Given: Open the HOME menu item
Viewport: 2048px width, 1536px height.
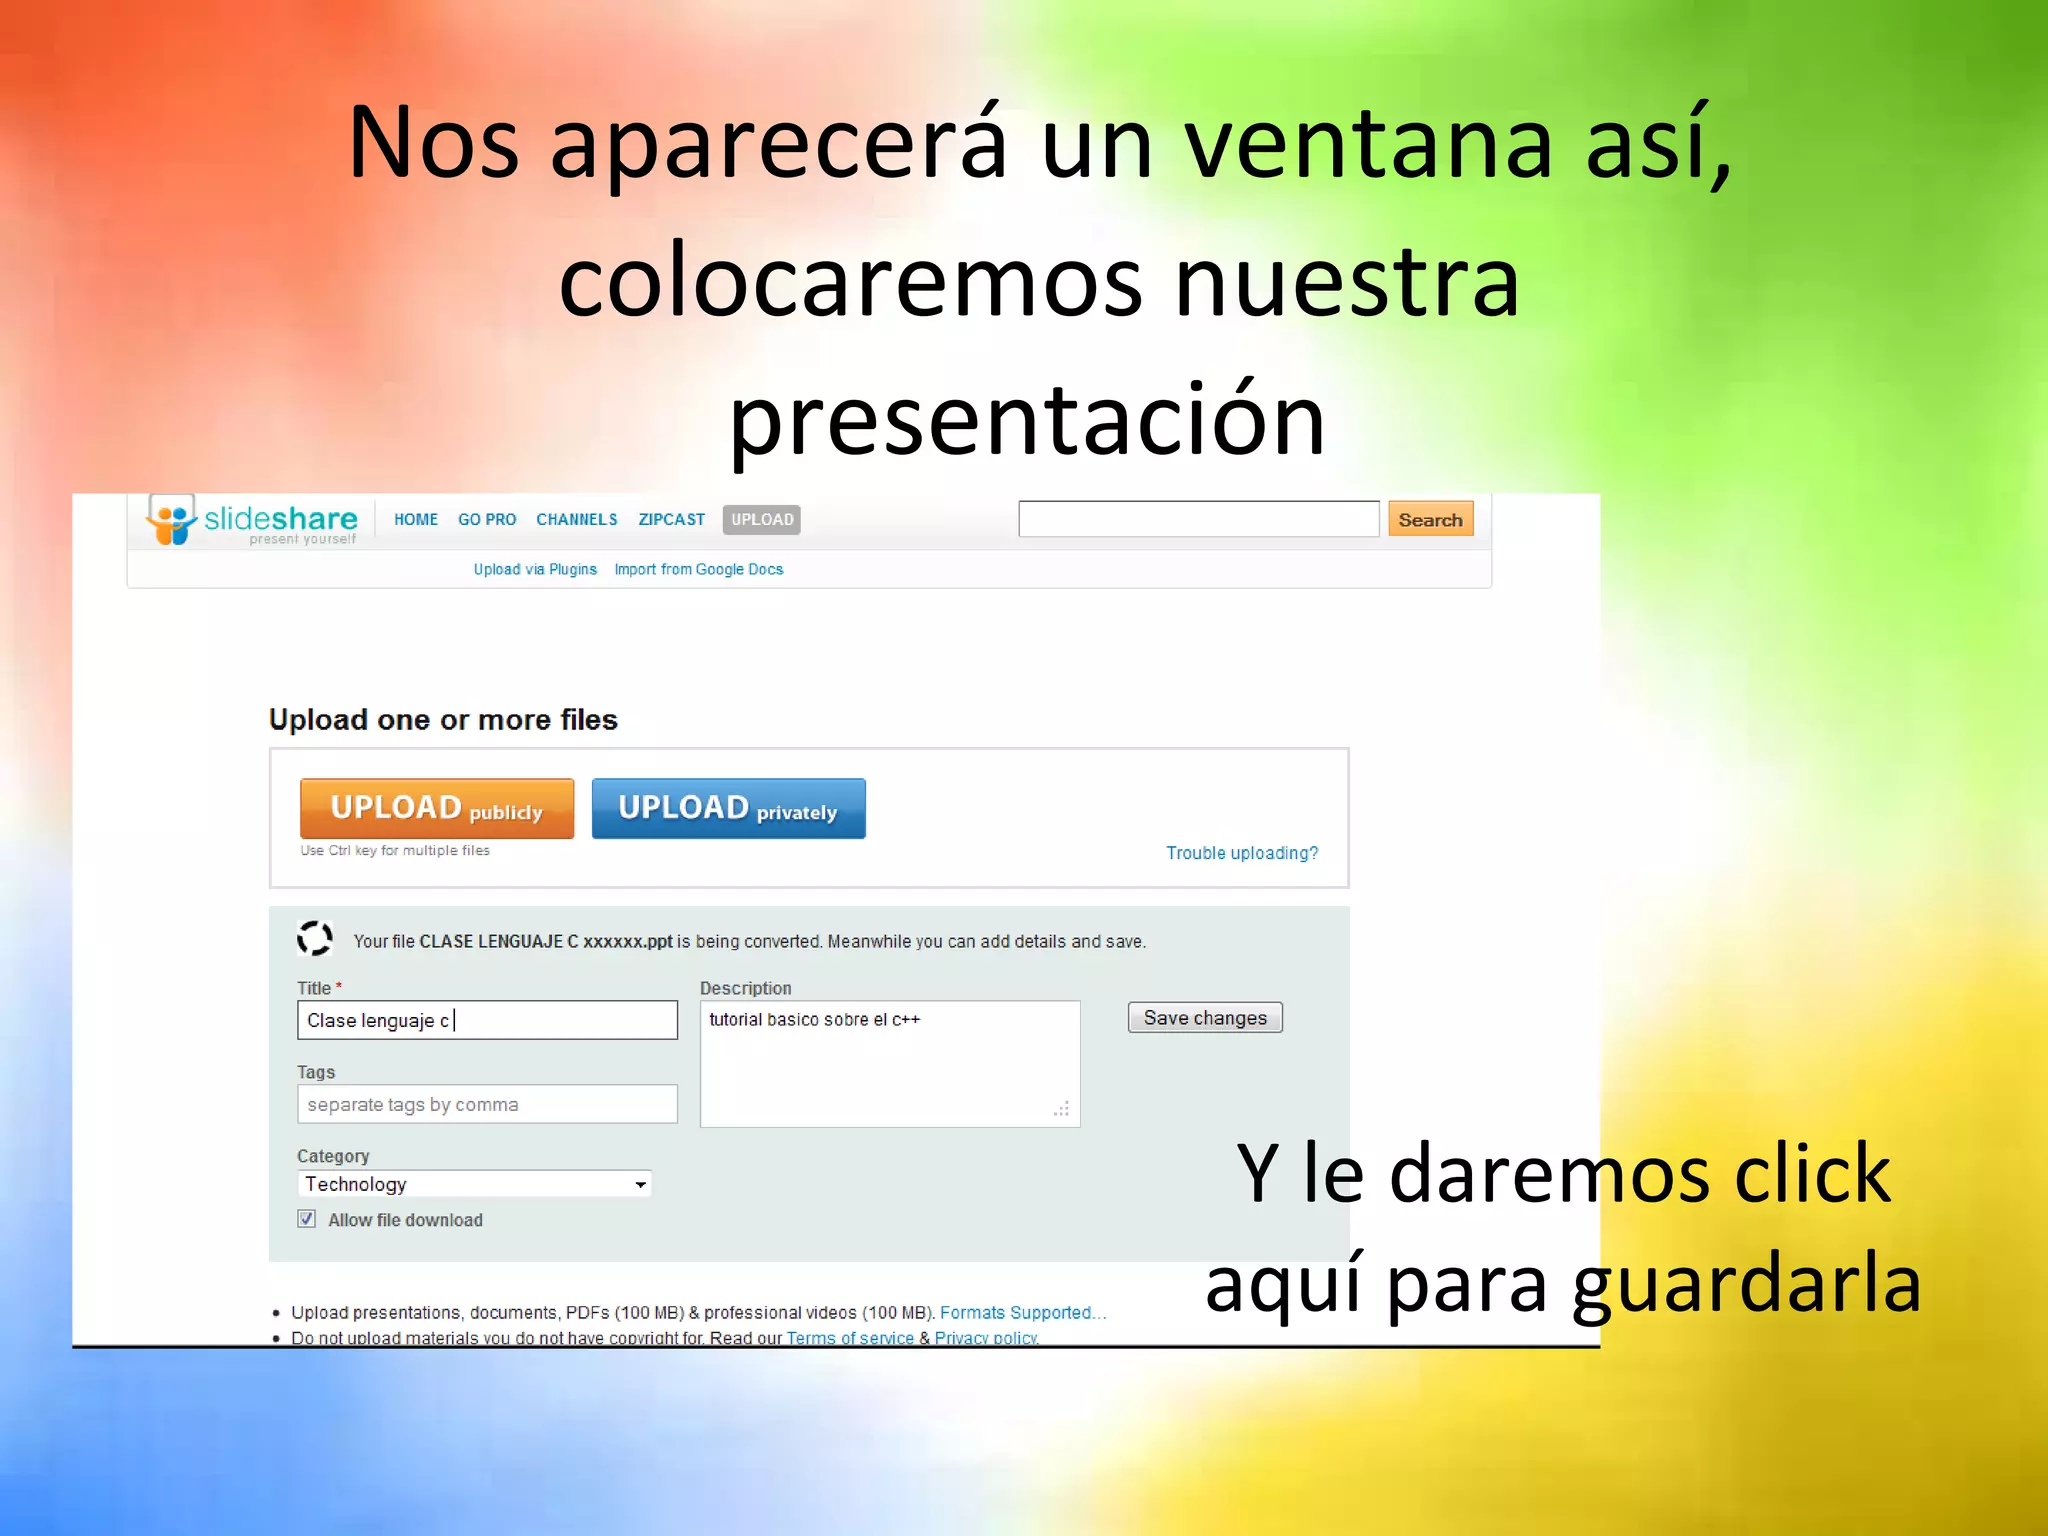Looking at the screenshot, I should [x=416, y=520].
